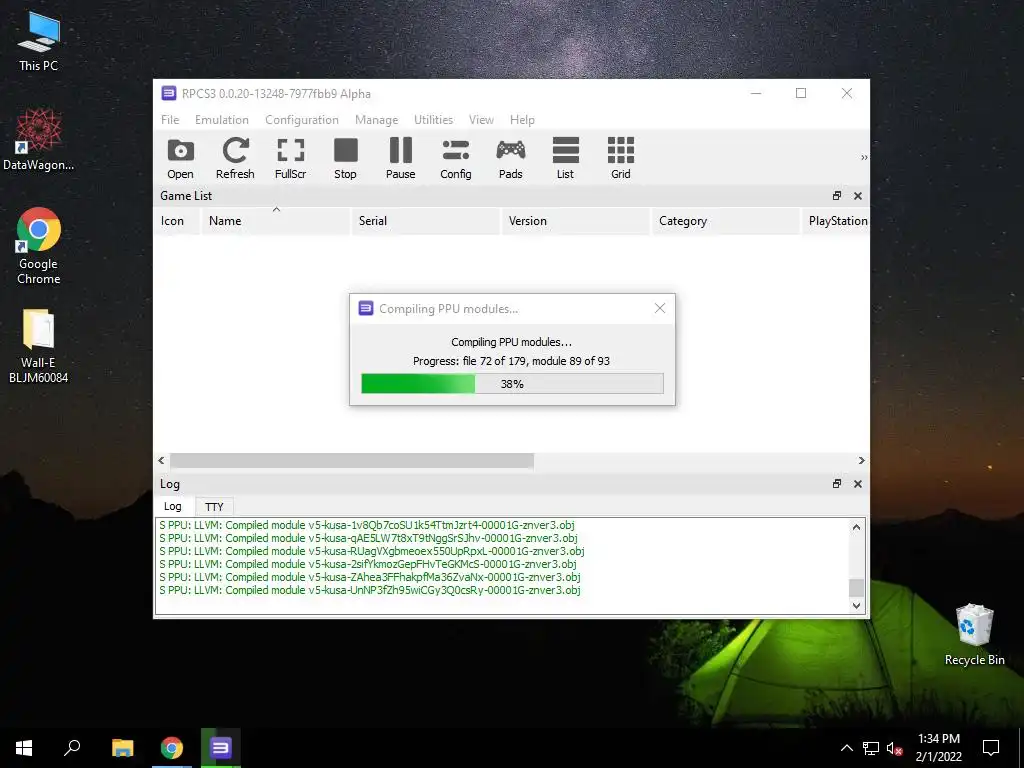
Task: Close the Compiling PPU modules dialog
Action: tap(660, 308)
